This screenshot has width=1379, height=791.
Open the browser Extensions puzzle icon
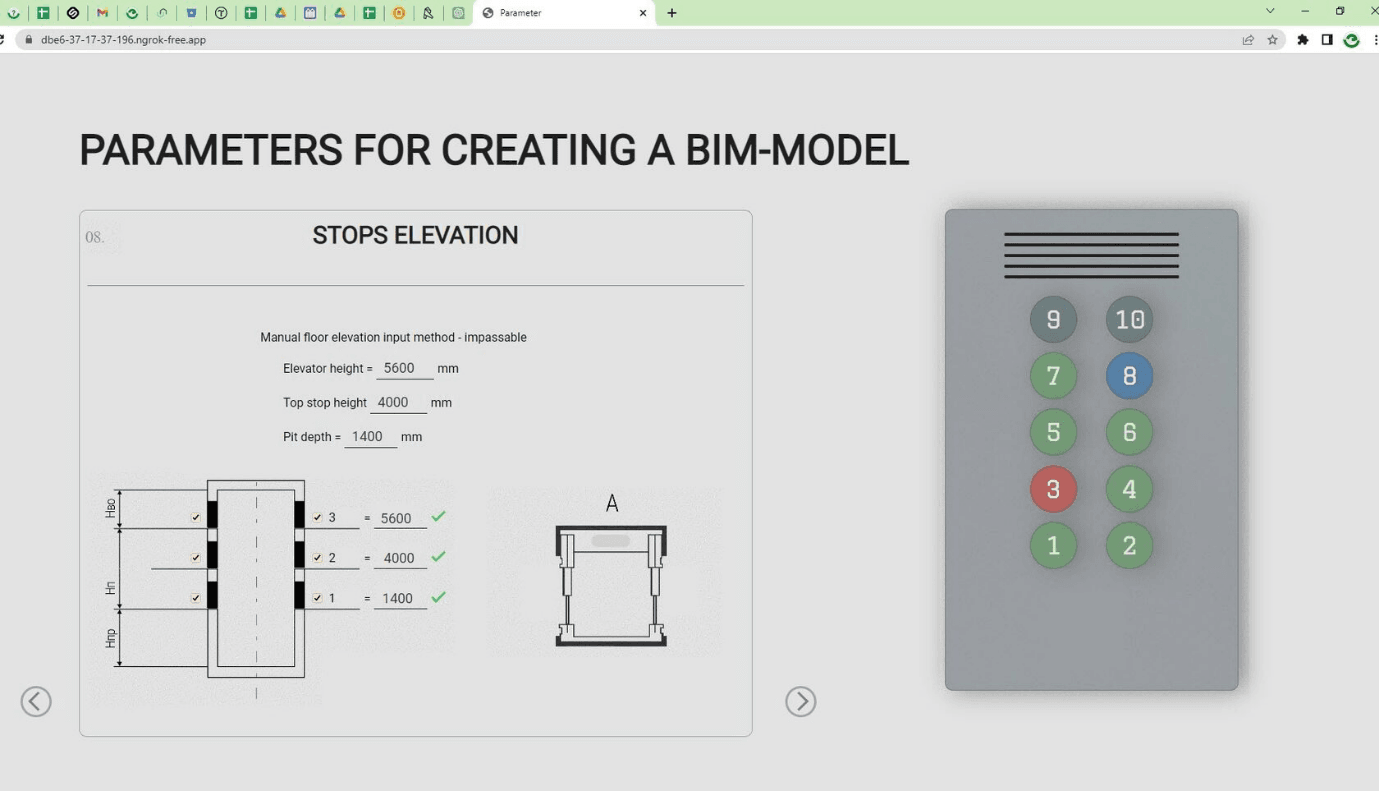click(x=1302, y=40)
